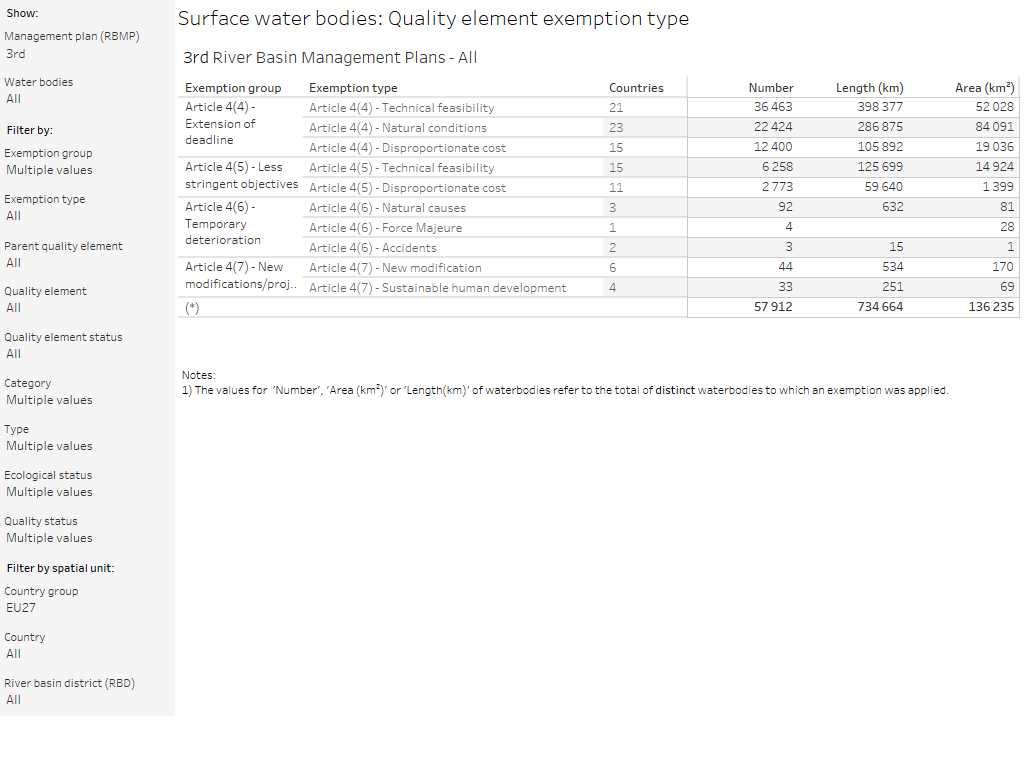Viewport: 1024px width, 768px height.
Task: Open Quality element status filter dropdown
Action: pyautogui.click(x=87, y=354)
